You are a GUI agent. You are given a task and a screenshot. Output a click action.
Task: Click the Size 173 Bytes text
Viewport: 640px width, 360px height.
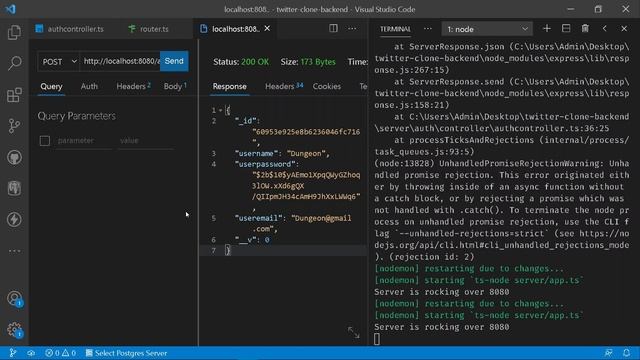click(x=308, y=62)
